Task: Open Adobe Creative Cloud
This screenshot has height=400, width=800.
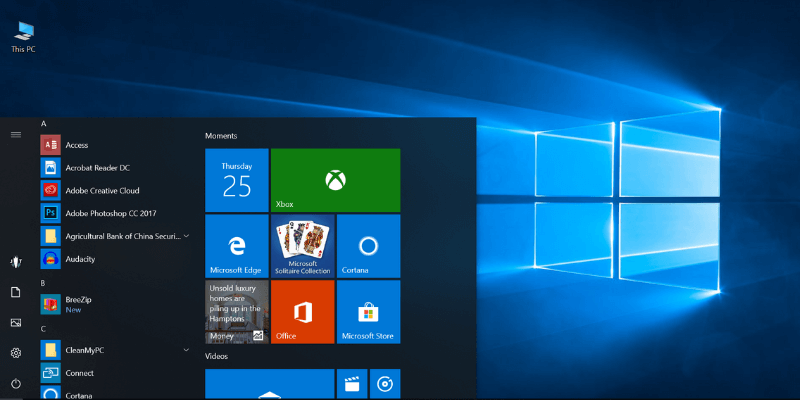Action: [x=102, y=190]
